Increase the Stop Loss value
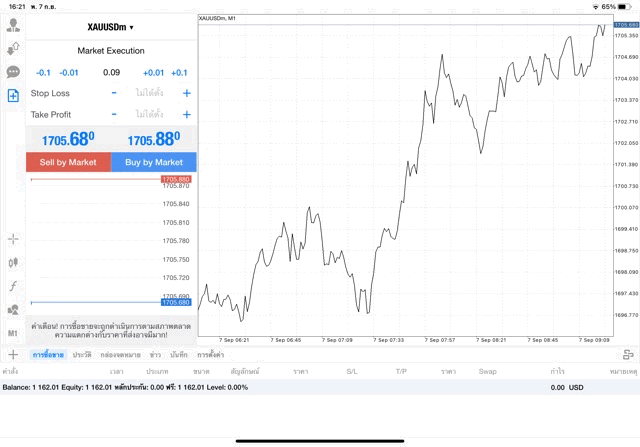640x447 pixels. 186,93
